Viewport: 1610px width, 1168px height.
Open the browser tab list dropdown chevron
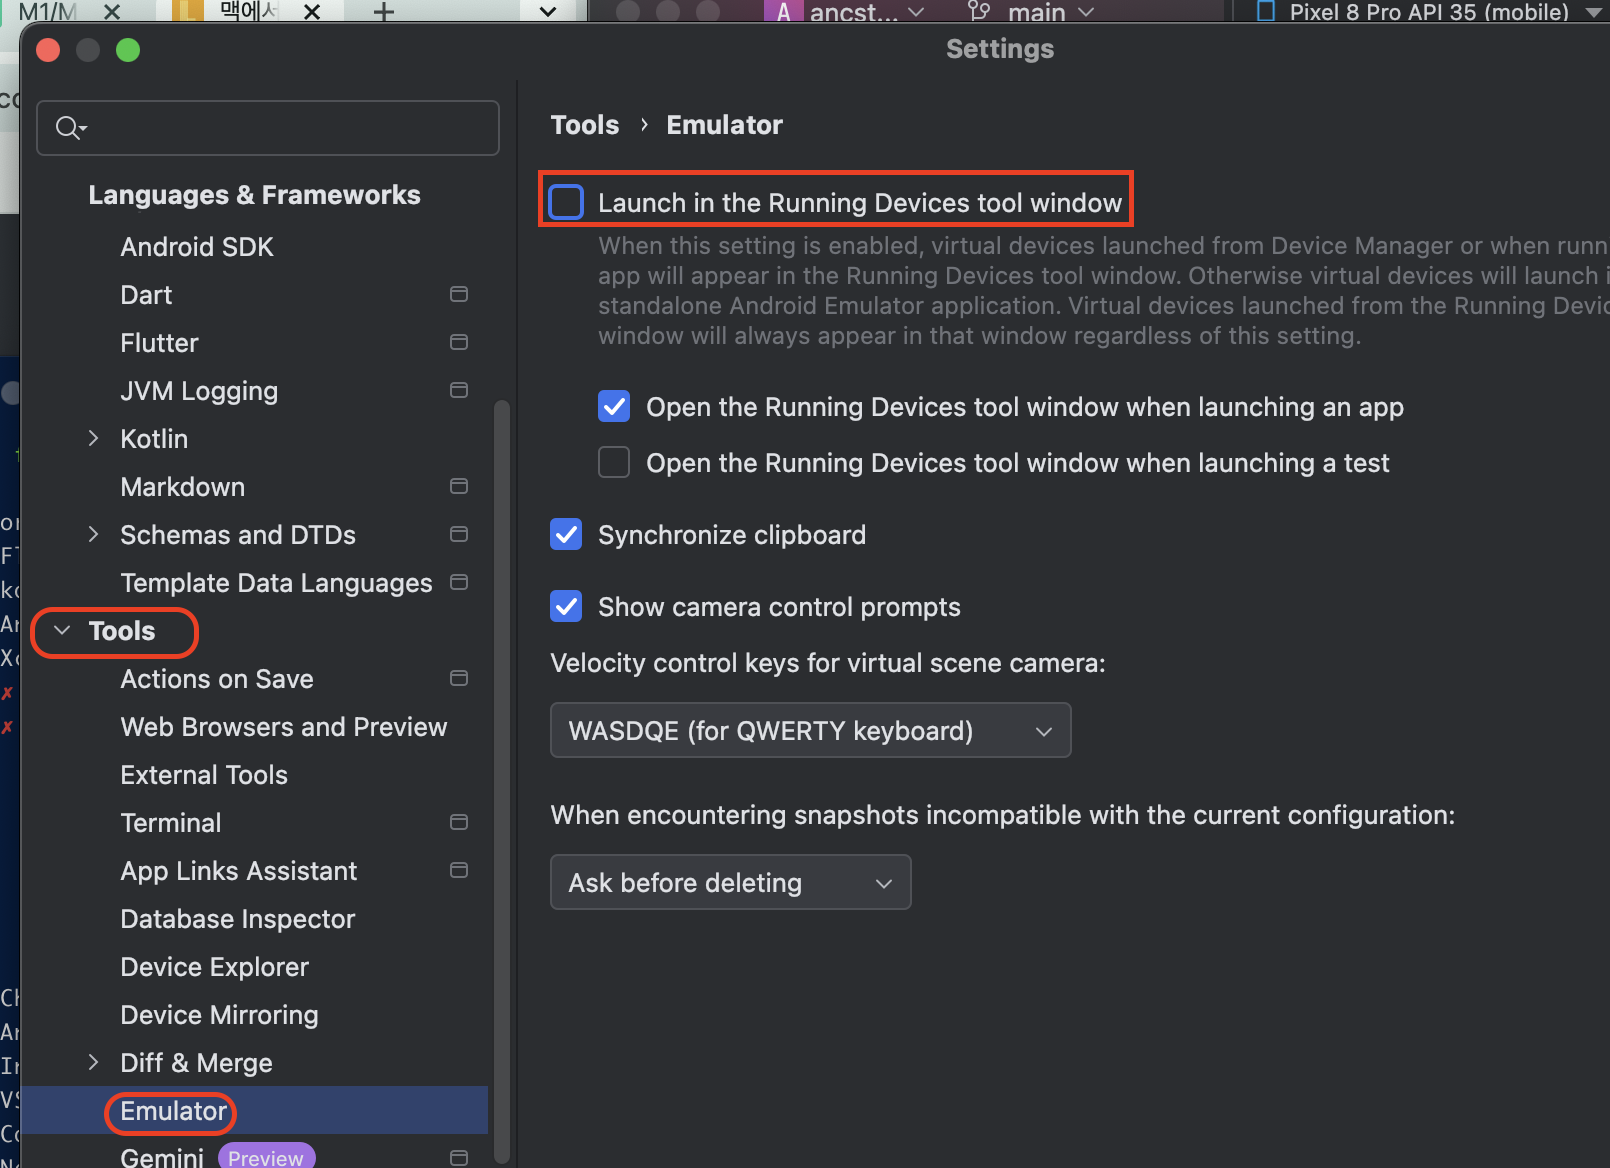(548, 12)
